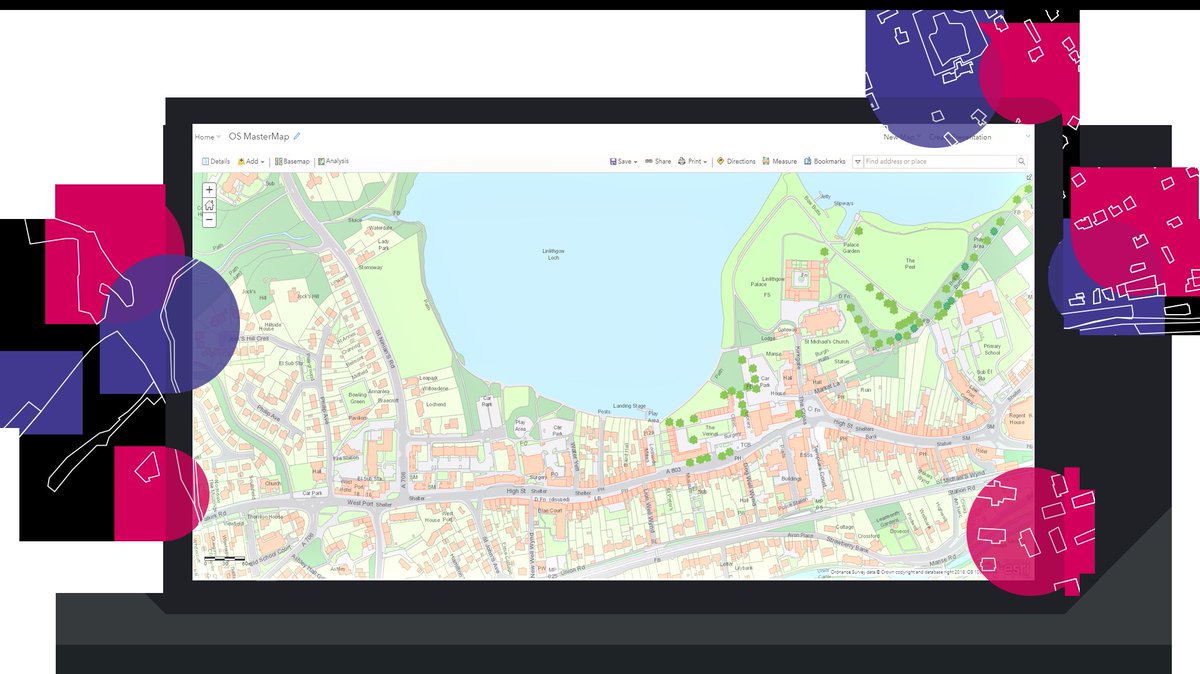The width and height of the screenshot is (1200, 674).
Task: Click the Bowling Green map label
Action: tap(356, 397)
